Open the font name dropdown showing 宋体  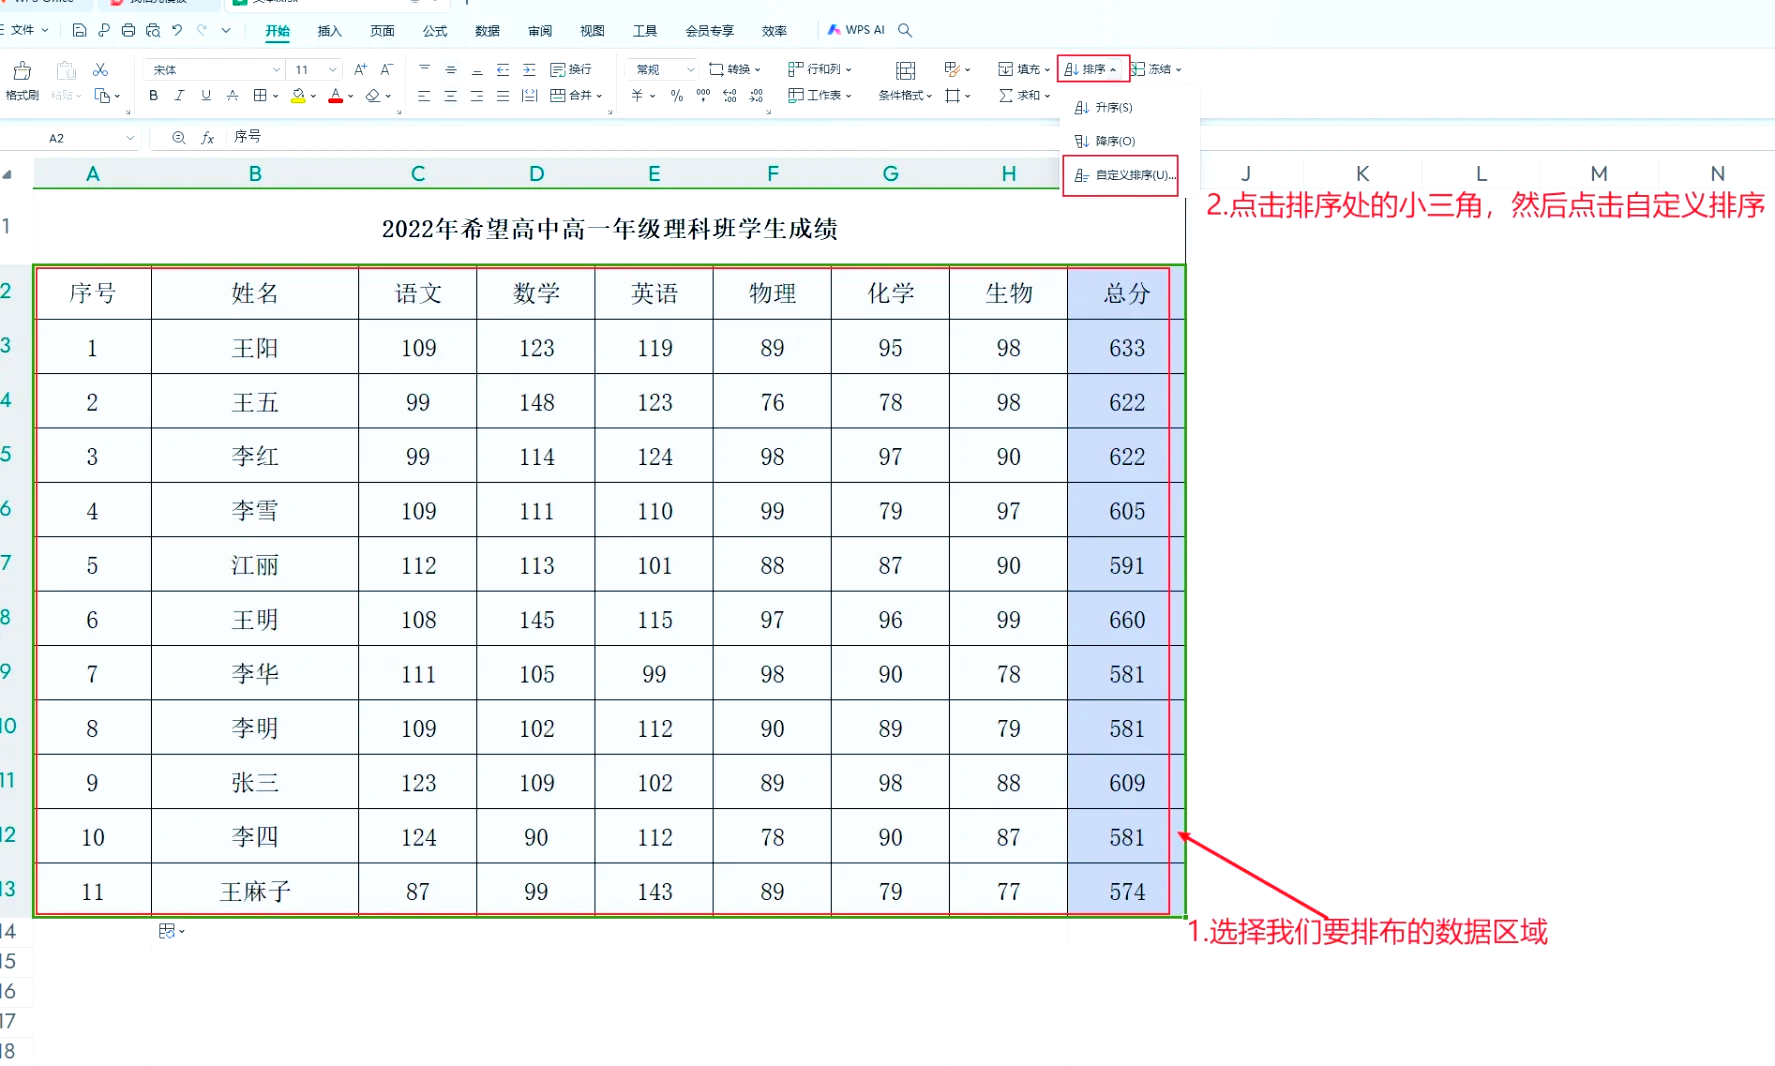pyautogui.click(x=213, y=69)
